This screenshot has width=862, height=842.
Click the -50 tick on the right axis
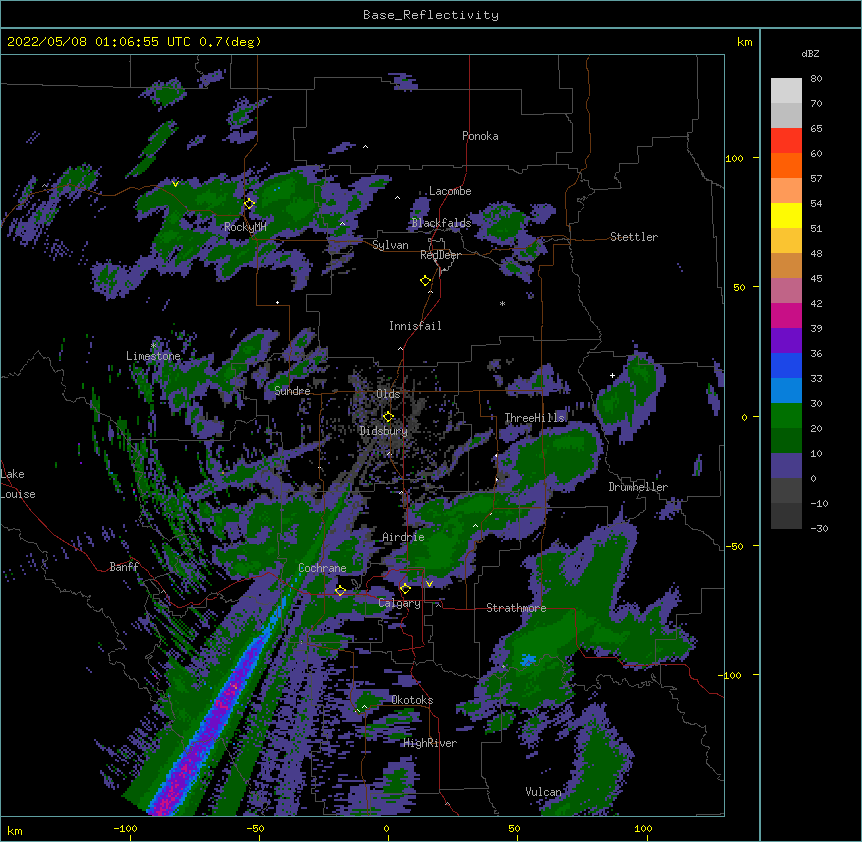point(734,546)
